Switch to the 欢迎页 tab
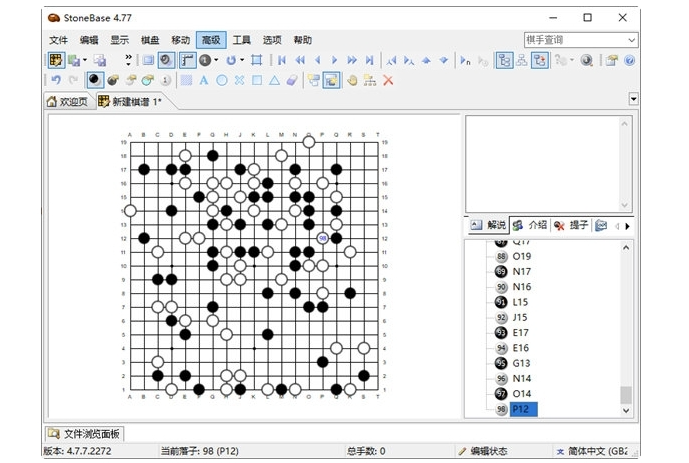This screenshot has height=463, width=689. point(67,102)
